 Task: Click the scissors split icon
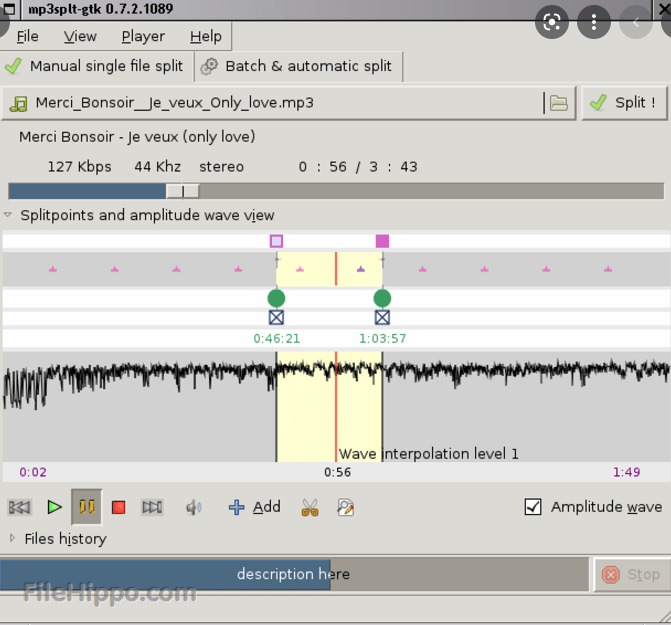point(310,507)
